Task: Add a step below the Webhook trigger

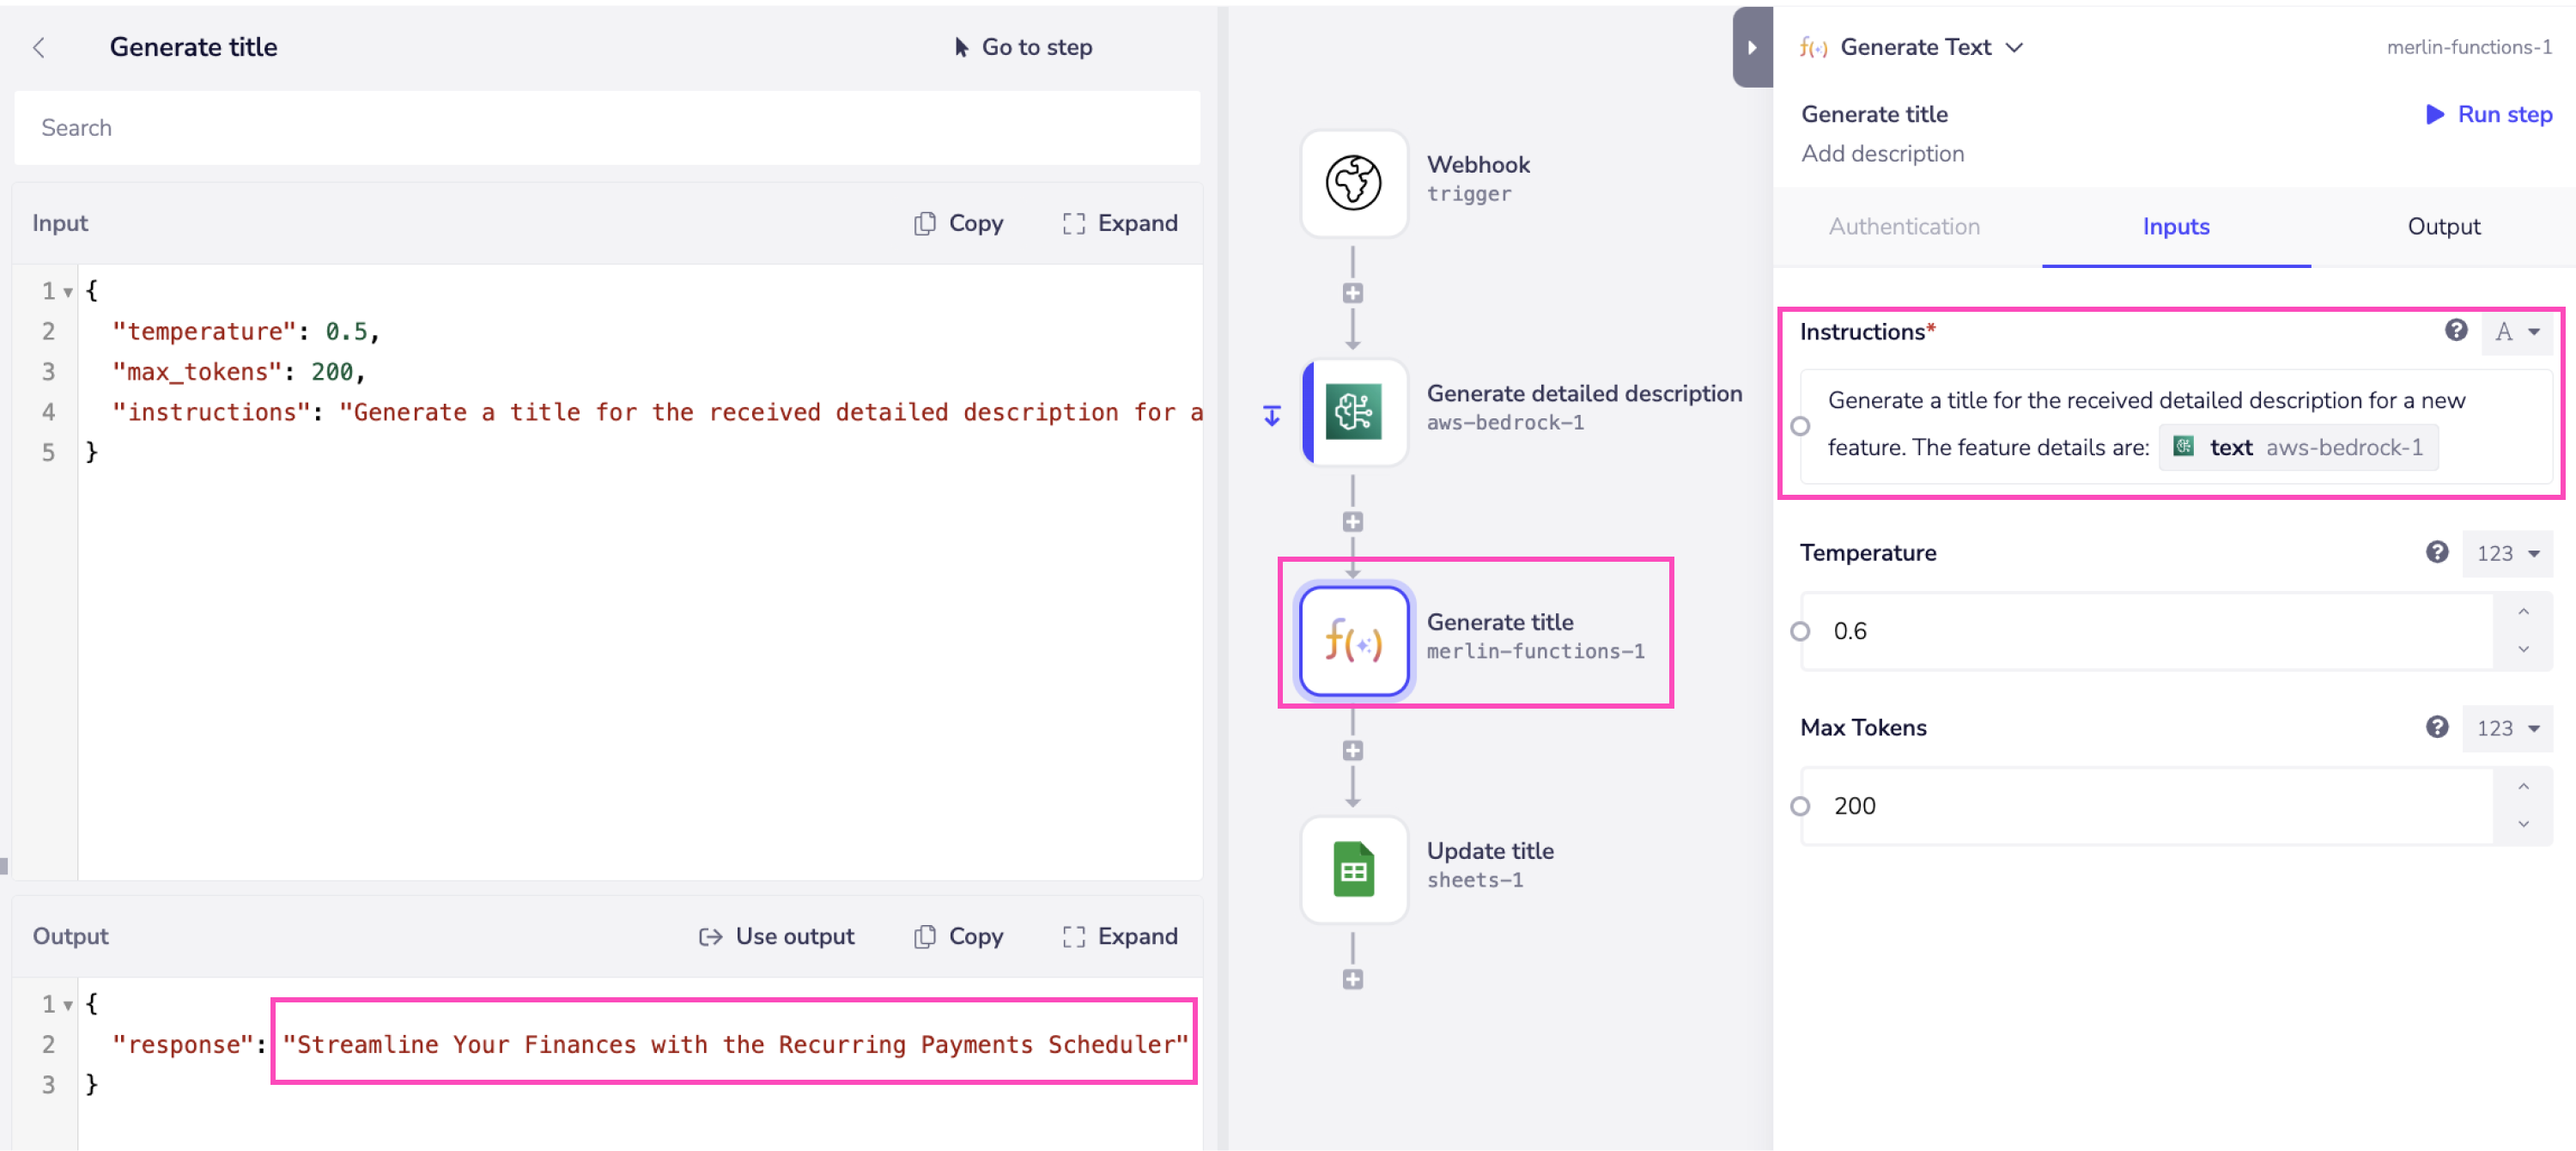Action: (x=1352, y=293)
